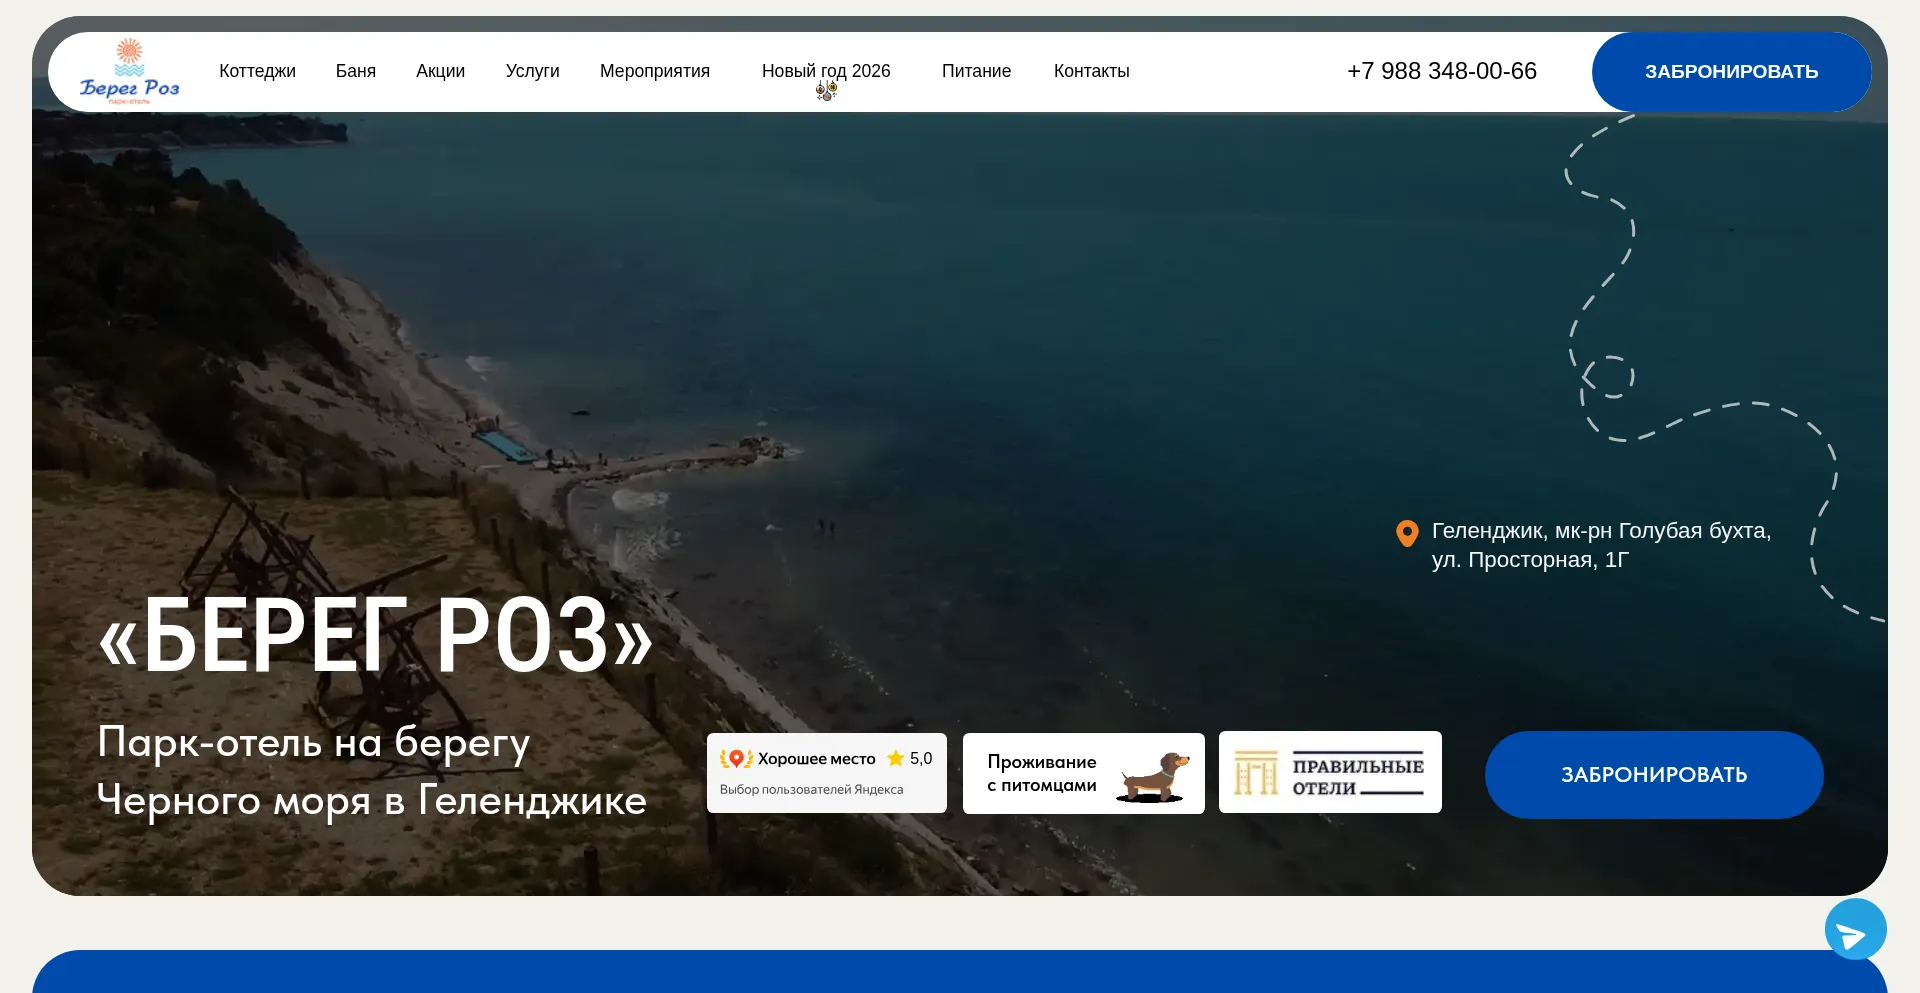1920x993 pixels.
Task: Click the location pin next to the address
Action: pyautogui.click(x=1407, y=533)
